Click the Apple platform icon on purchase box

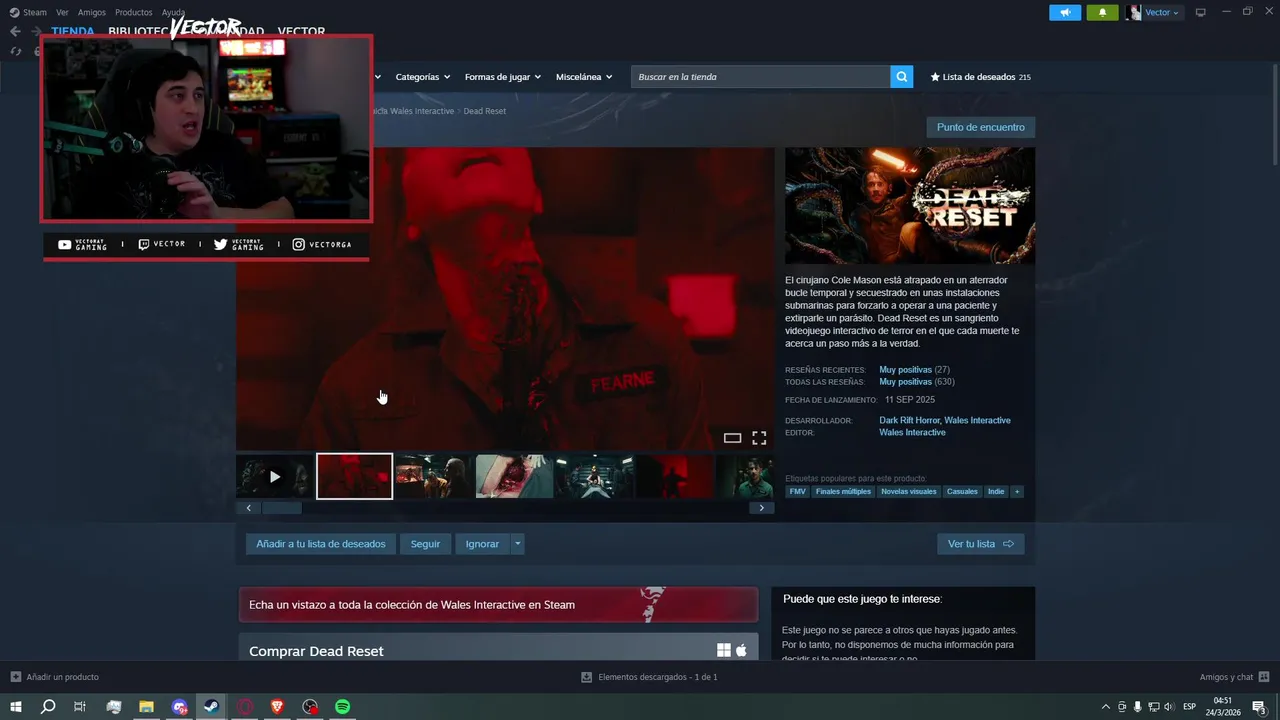pos(741,651)
